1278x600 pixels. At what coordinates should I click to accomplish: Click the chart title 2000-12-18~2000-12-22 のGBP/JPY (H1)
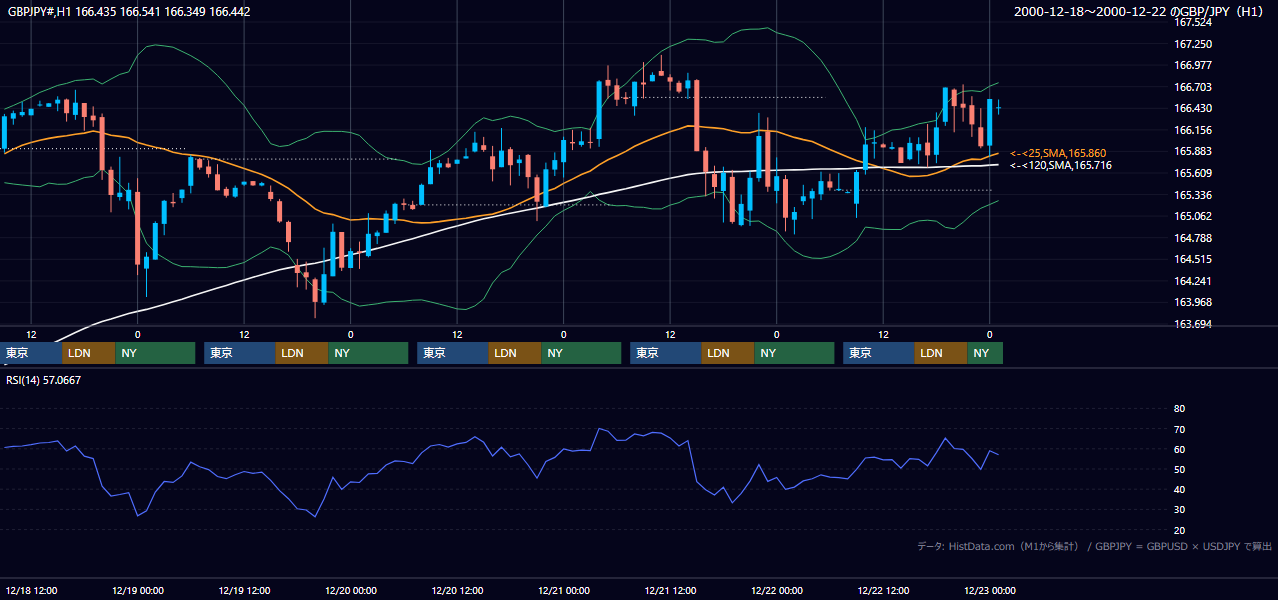click(1141, 12)
